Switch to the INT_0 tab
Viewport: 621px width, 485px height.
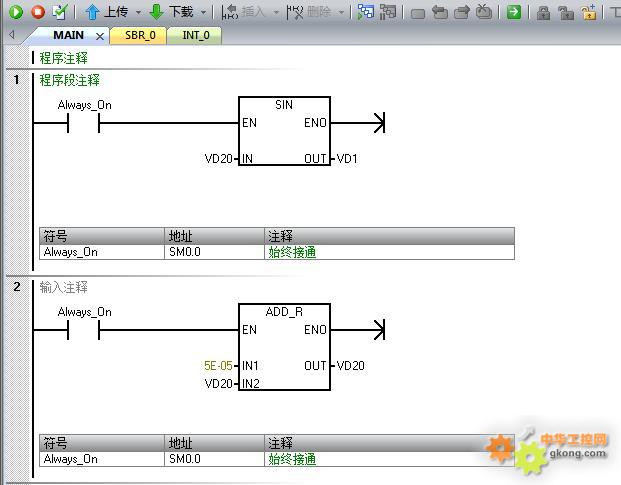point(196,35)
